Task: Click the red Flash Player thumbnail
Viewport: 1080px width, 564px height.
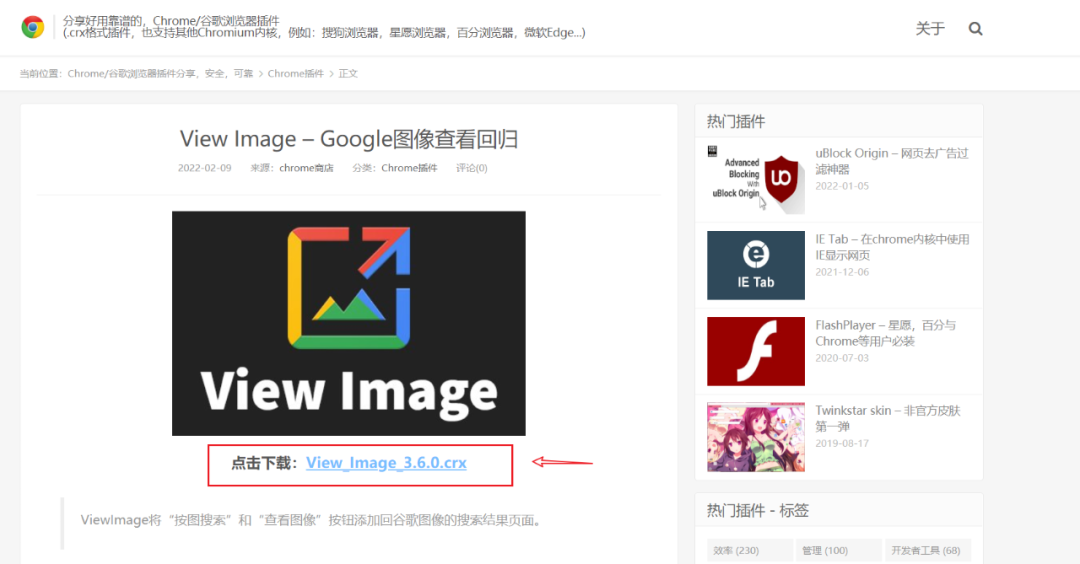Action: 755,351
